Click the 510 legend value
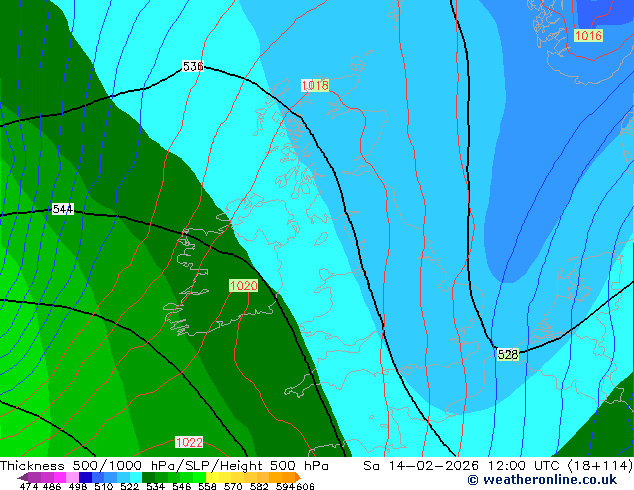 coord(104,486)
